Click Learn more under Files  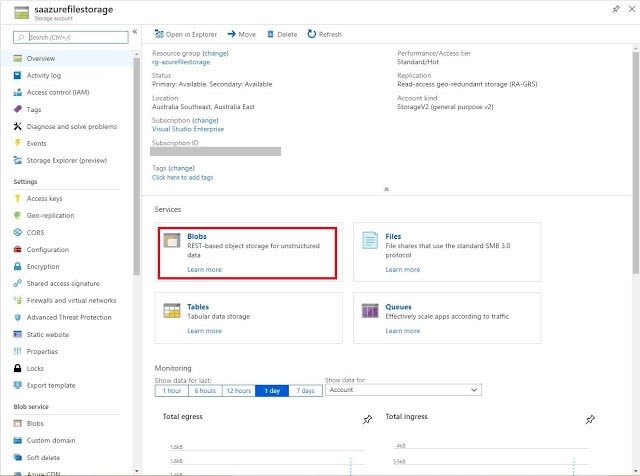(402, 269)
